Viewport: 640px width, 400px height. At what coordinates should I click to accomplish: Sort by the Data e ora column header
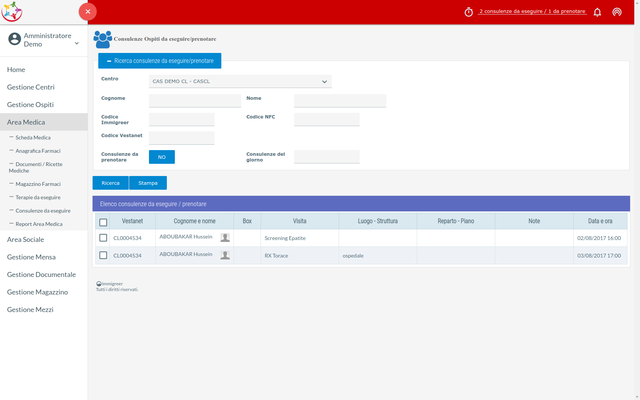click(x=600, y=221)
